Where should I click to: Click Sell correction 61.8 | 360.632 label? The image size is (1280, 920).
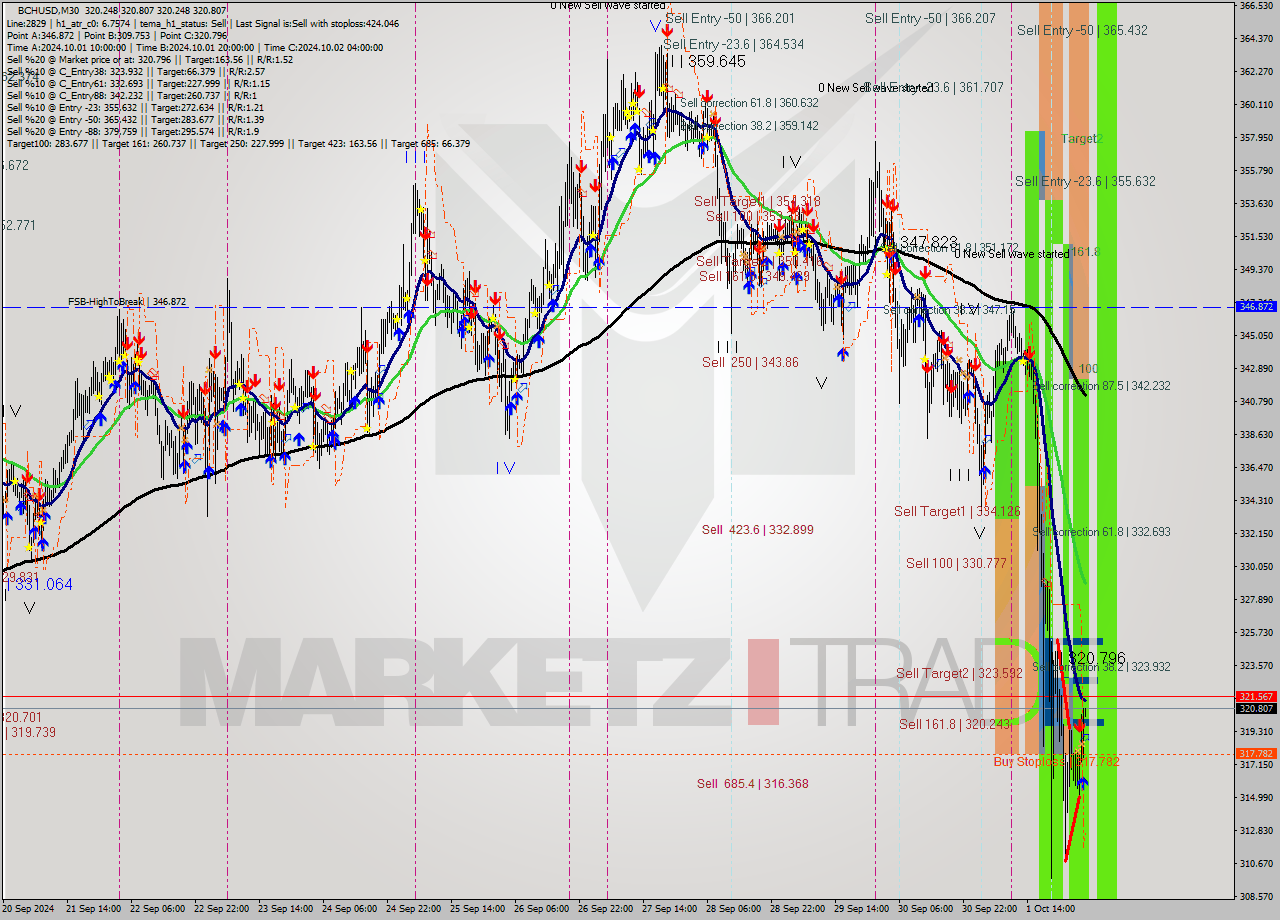click(x=748, y=103)
